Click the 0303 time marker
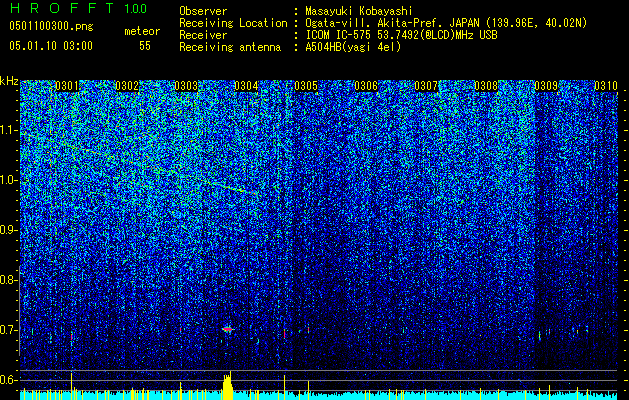 tap(186, 86)
